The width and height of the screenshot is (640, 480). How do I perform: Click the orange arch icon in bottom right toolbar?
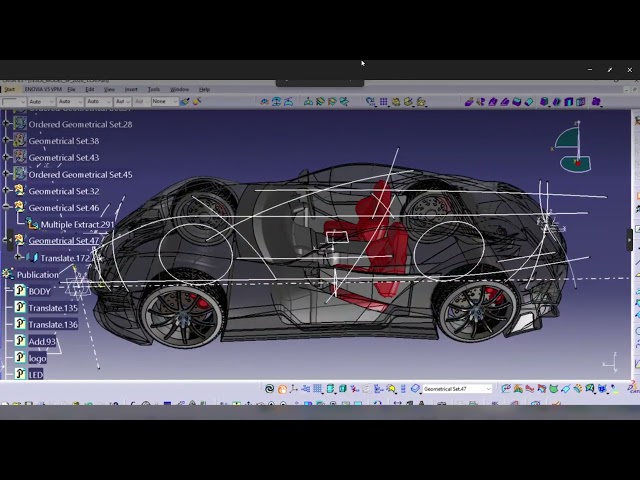(x=518, y=389)
